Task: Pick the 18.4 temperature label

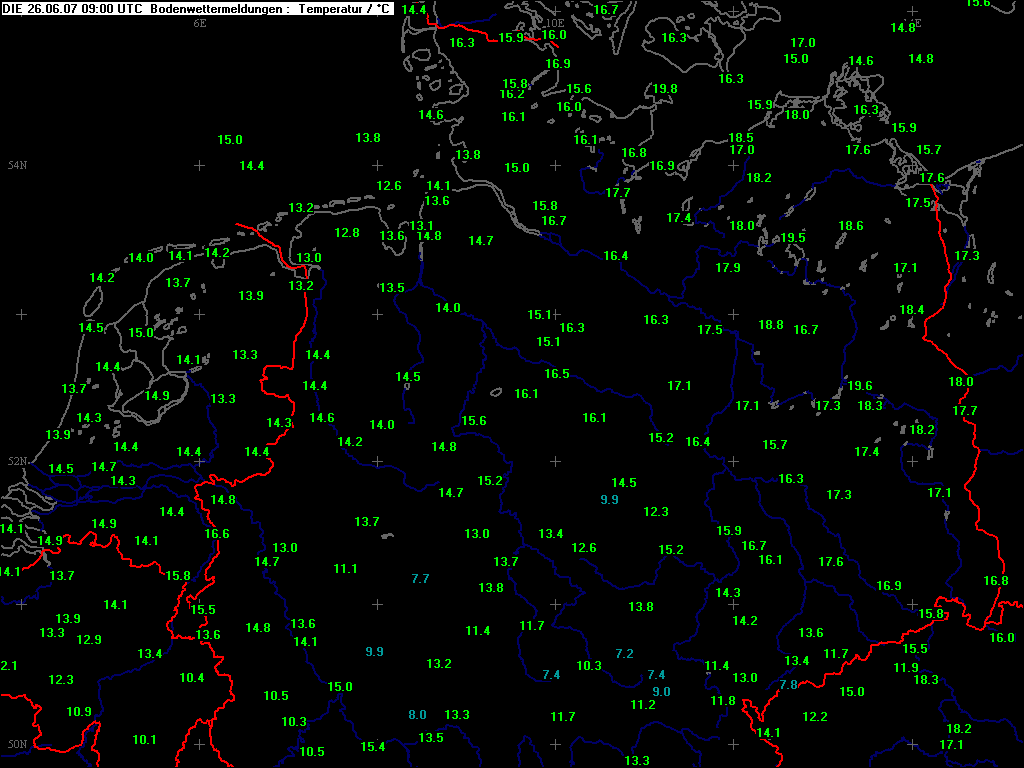Action: (912, 310)
